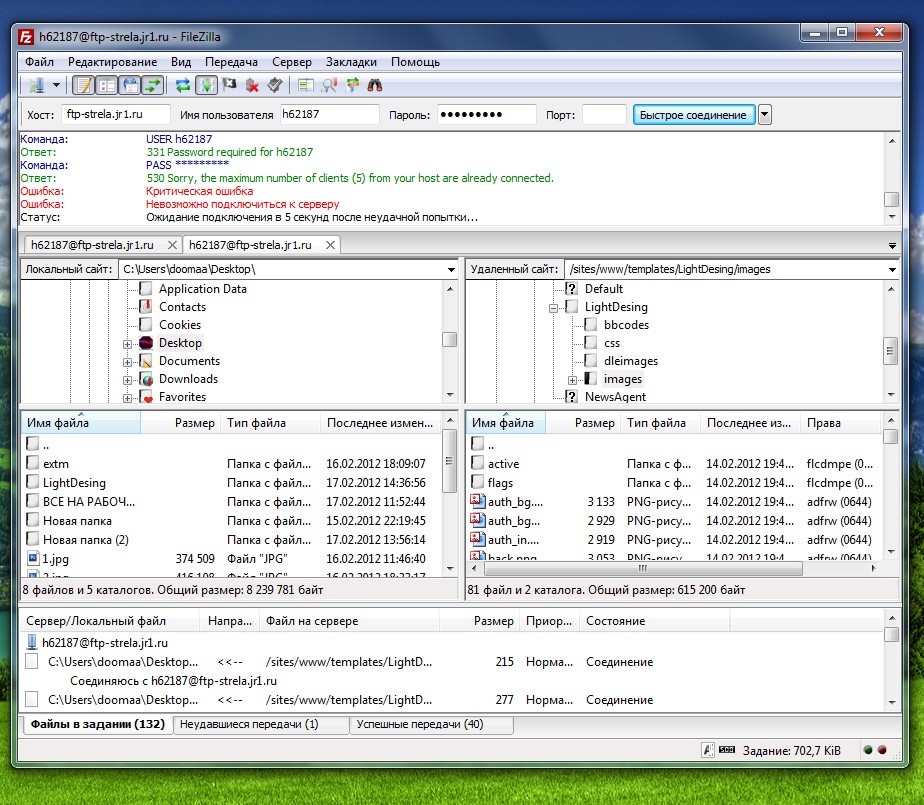Open the Удаленный сайт path dropdown
The height and width of the screenshot is (805, 924).
coord(892,269)
